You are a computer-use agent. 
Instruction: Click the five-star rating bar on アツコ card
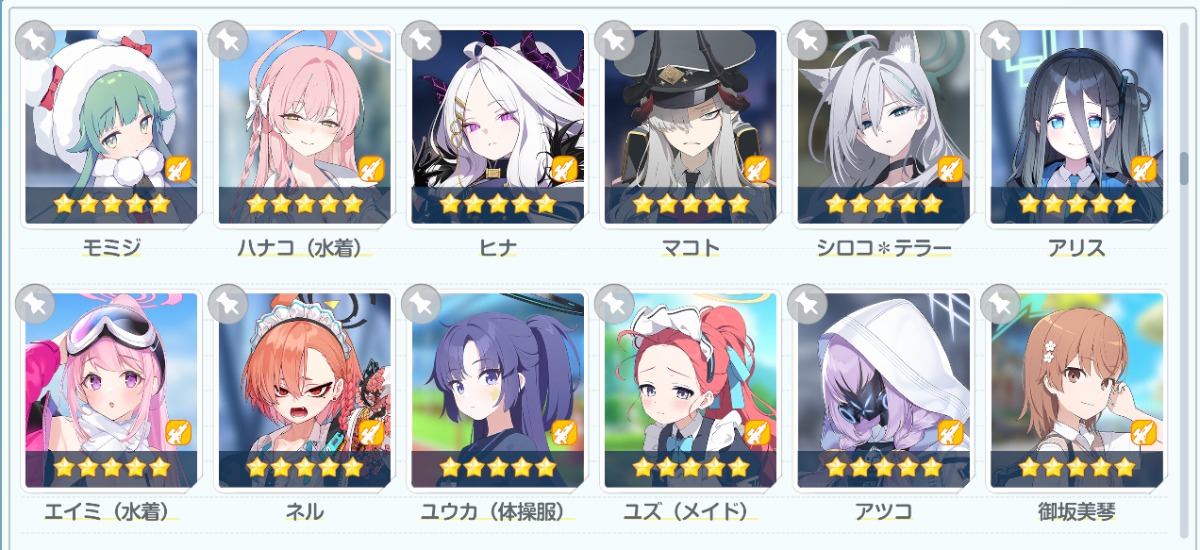(x=884, y=467)
